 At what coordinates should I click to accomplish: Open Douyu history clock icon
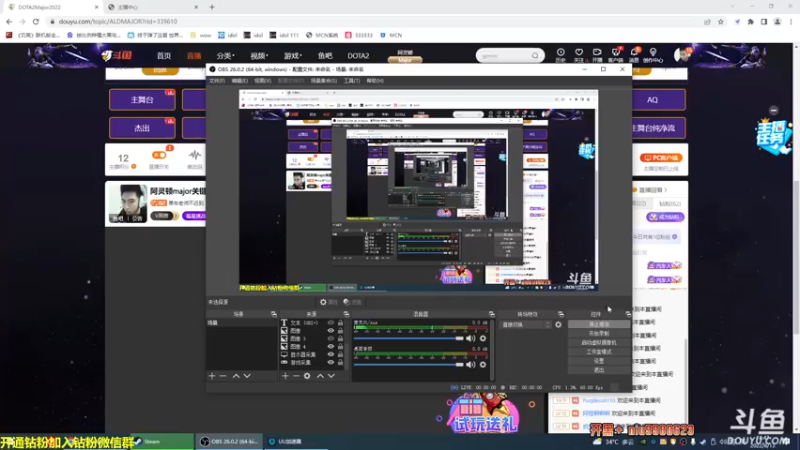pyautogui.click(x=560, y=55)
